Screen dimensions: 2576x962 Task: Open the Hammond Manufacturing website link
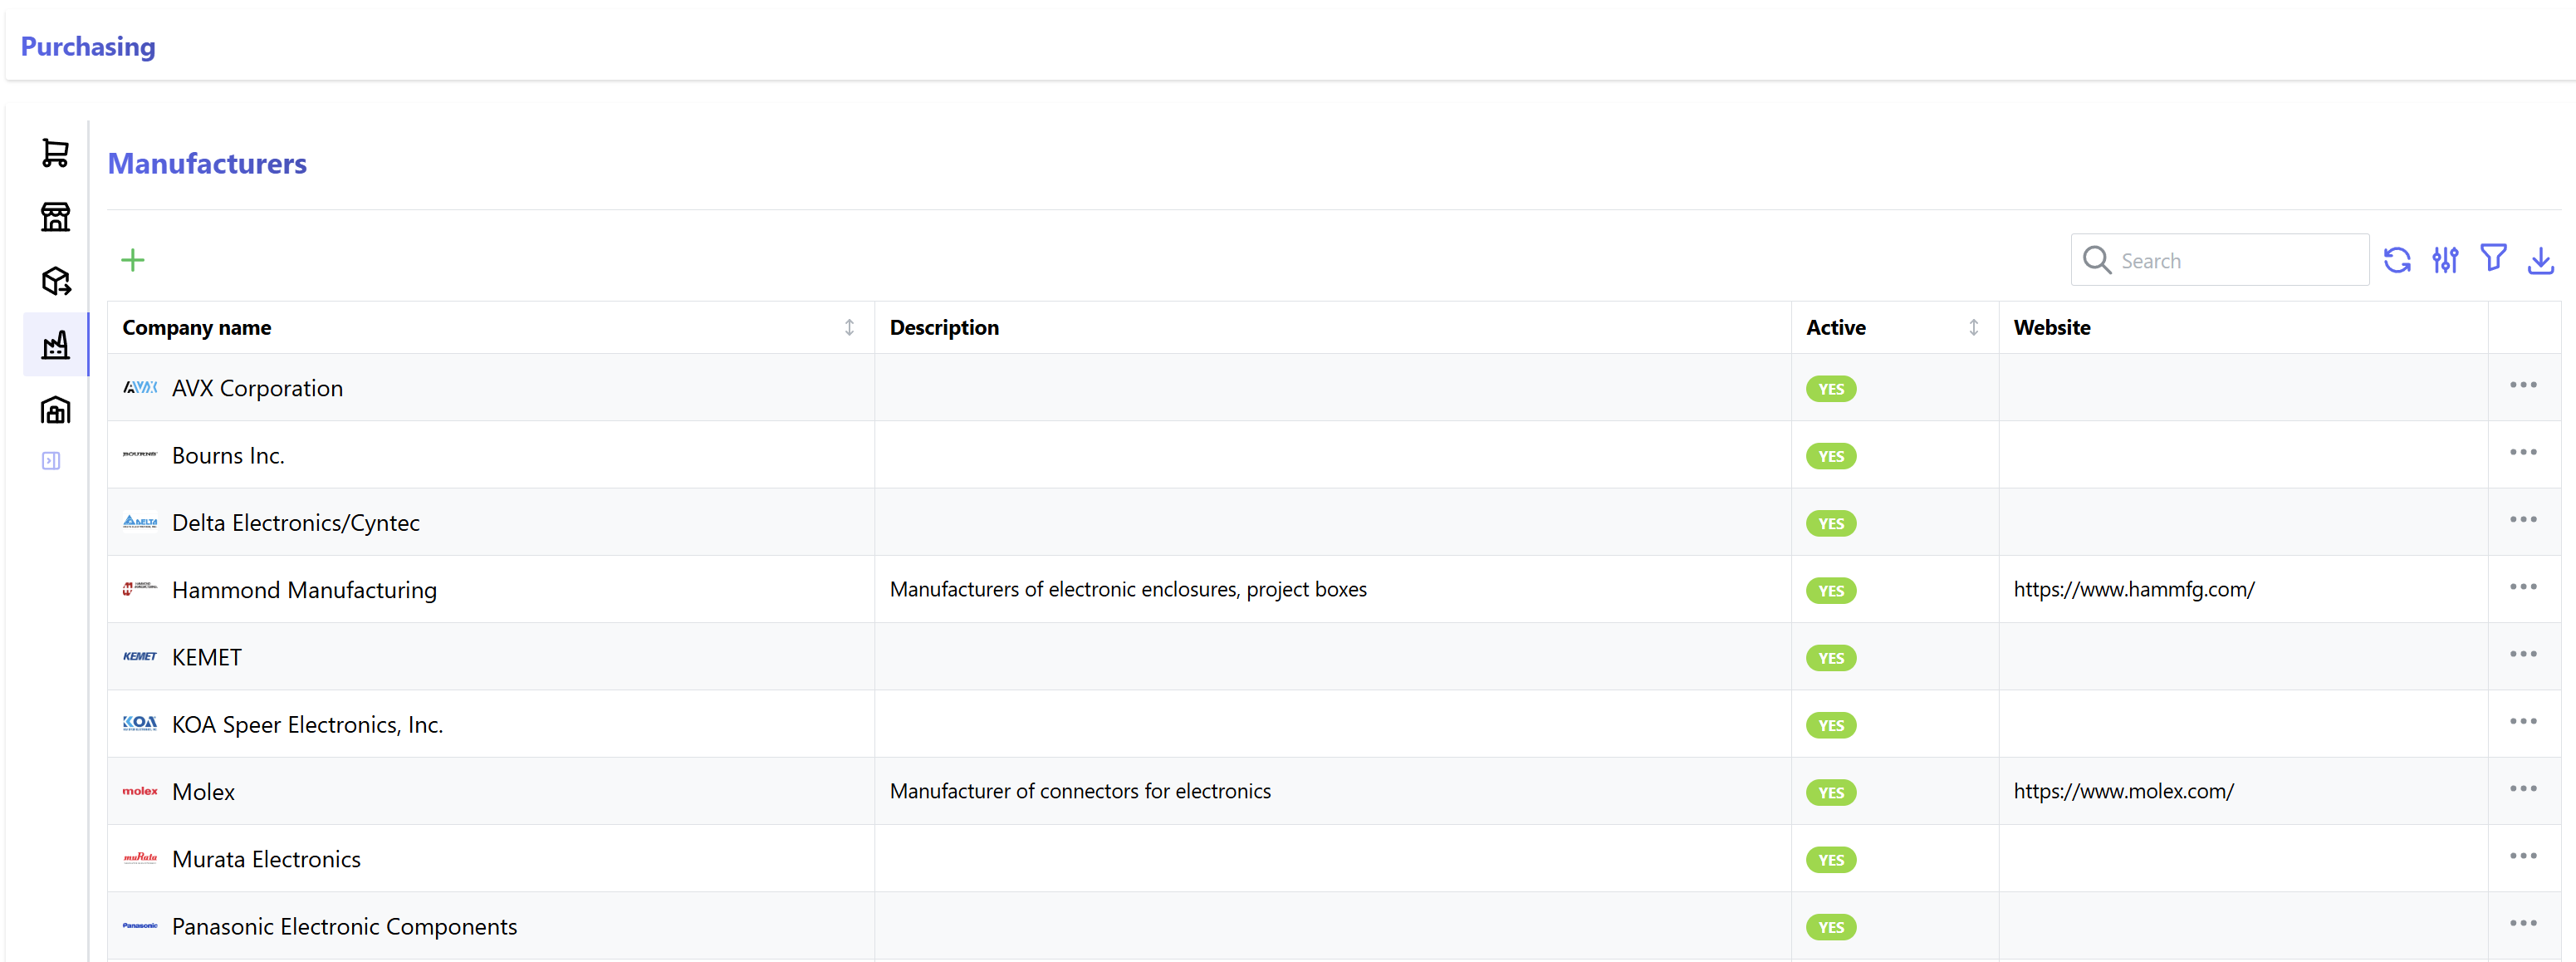click(2134, 590)
